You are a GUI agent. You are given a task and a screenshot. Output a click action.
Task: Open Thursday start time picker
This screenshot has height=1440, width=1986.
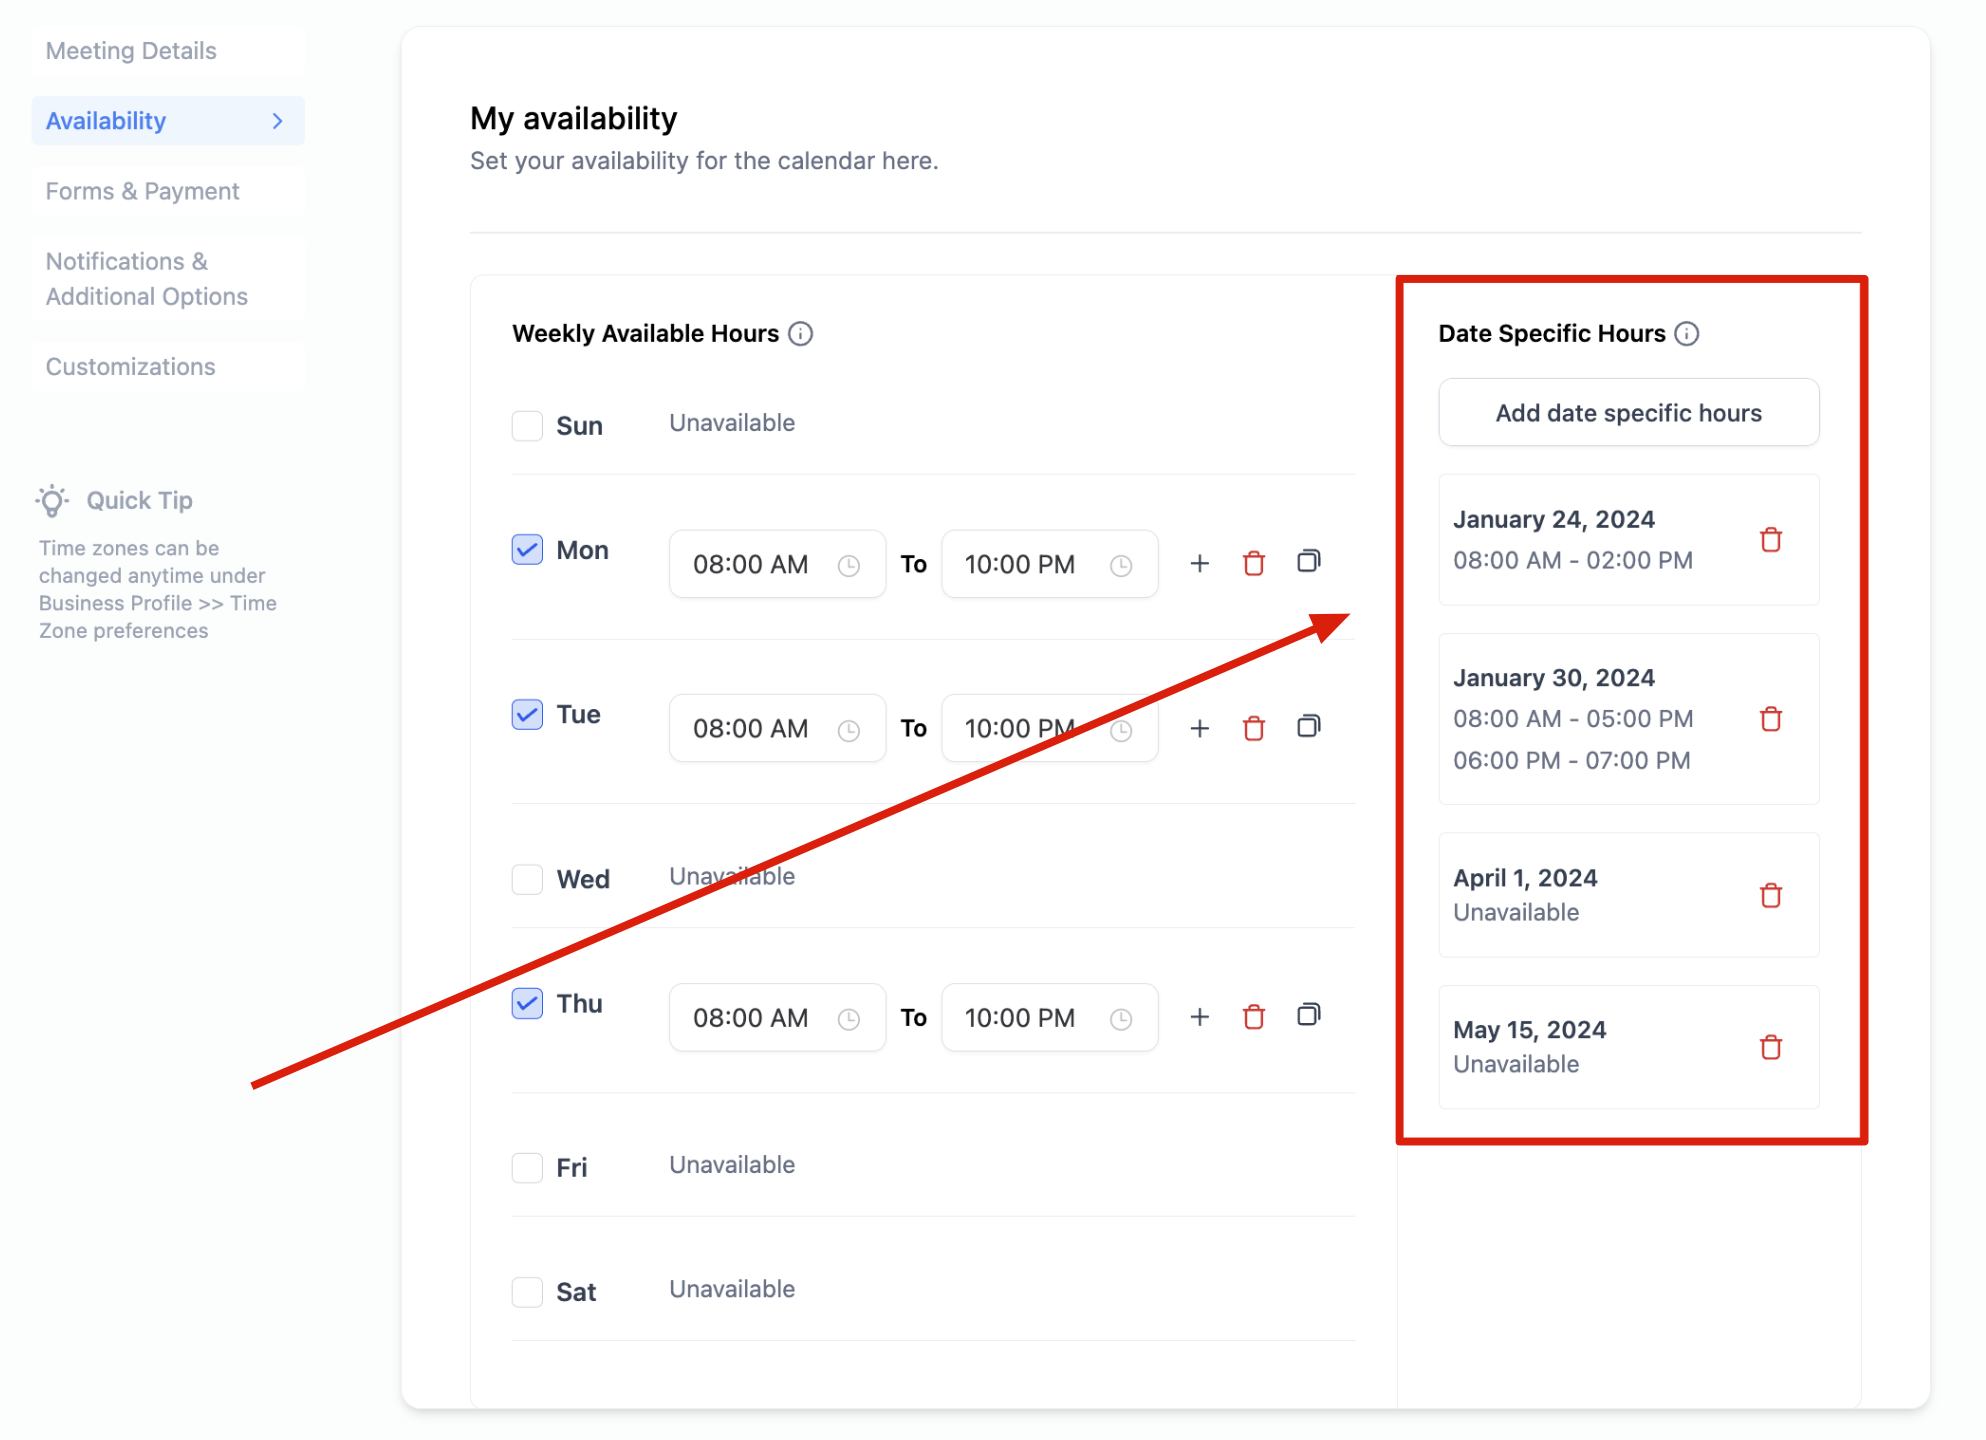point(776,1018)
